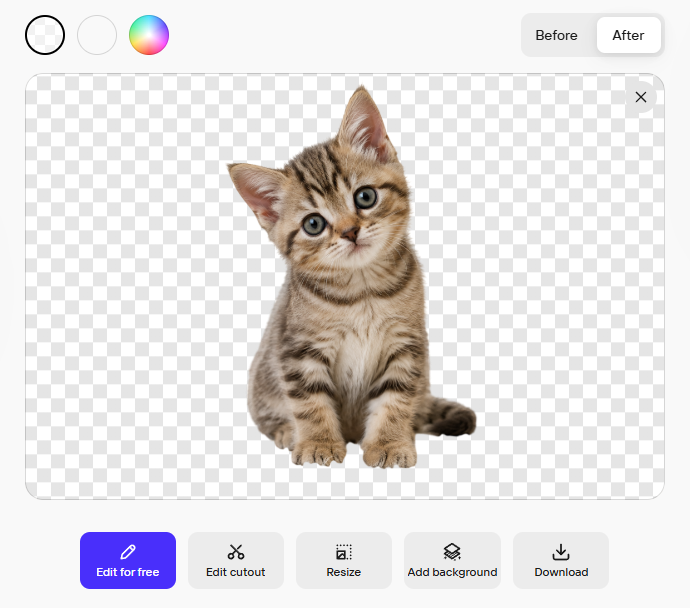Select the transparent background swatch
This screenshot has width=690, height=608.
[x=45, y=35]
